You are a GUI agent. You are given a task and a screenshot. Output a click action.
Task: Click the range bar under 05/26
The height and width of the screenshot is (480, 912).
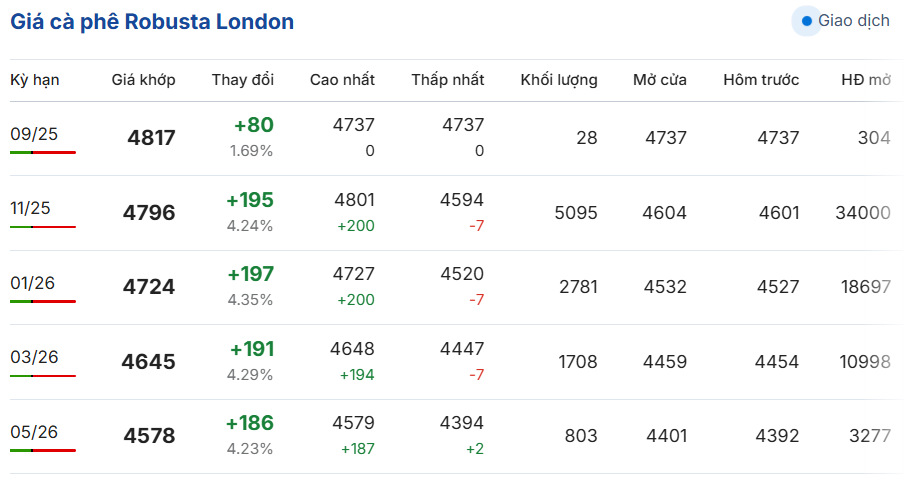42,450
